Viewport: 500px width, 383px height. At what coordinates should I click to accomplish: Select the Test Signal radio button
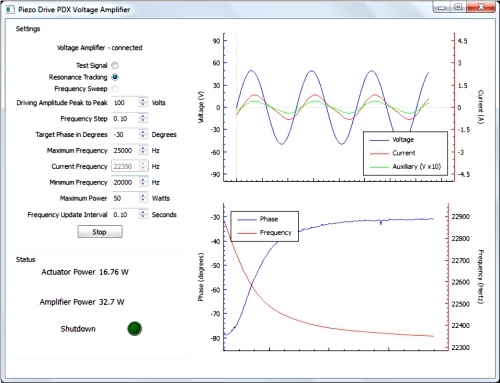tap(115, 65)
